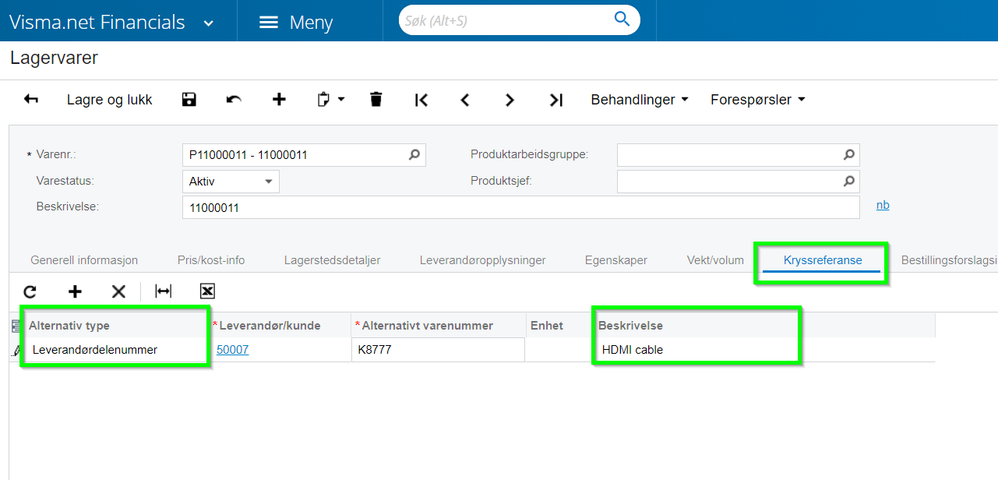The image size is (998, 480).
Task: Go to the previous record
Action: pyautogui.click(x=465, y=100)
